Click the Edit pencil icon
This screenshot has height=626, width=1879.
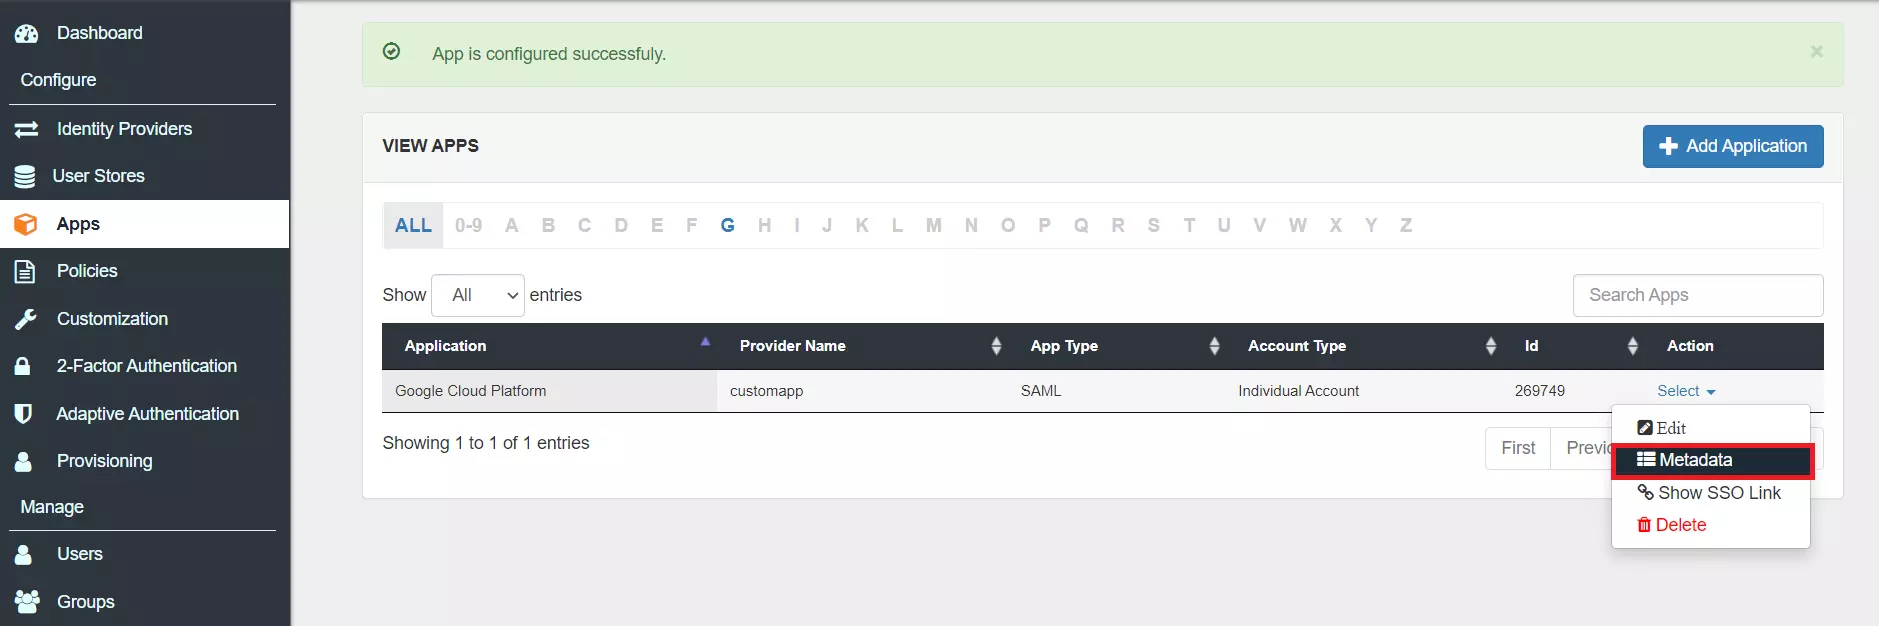tap(1644, 428)
